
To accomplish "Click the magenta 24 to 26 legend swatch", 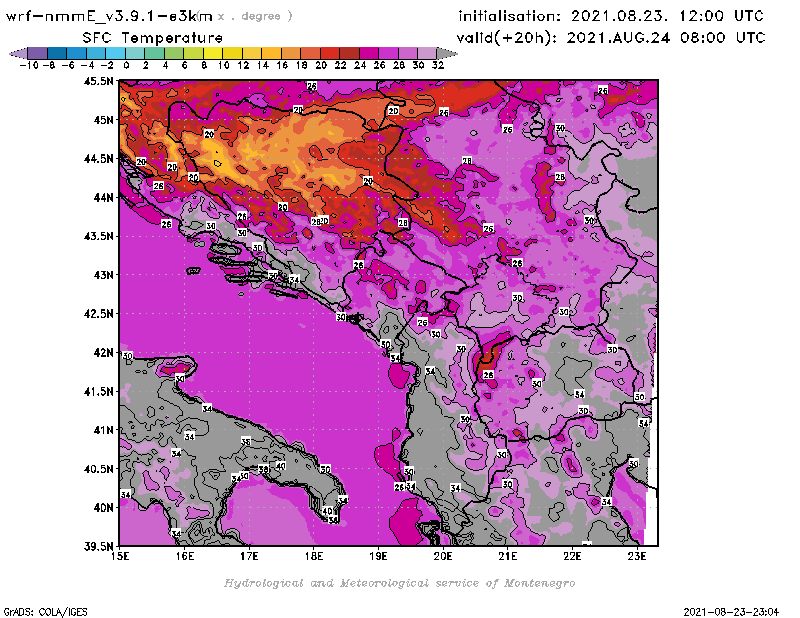I will pos(369,53).
